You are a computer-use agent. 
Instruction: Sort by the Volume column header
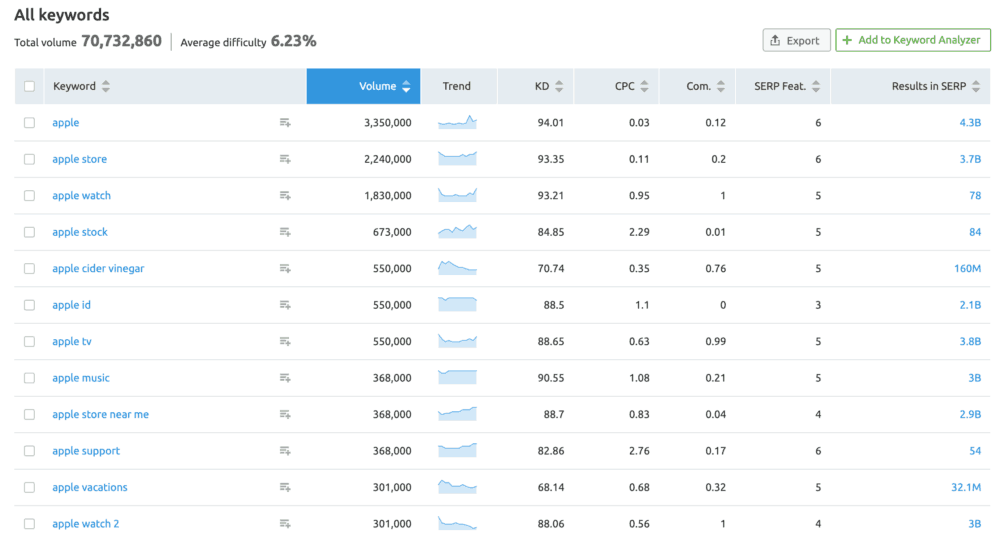(x=364, y=86)
